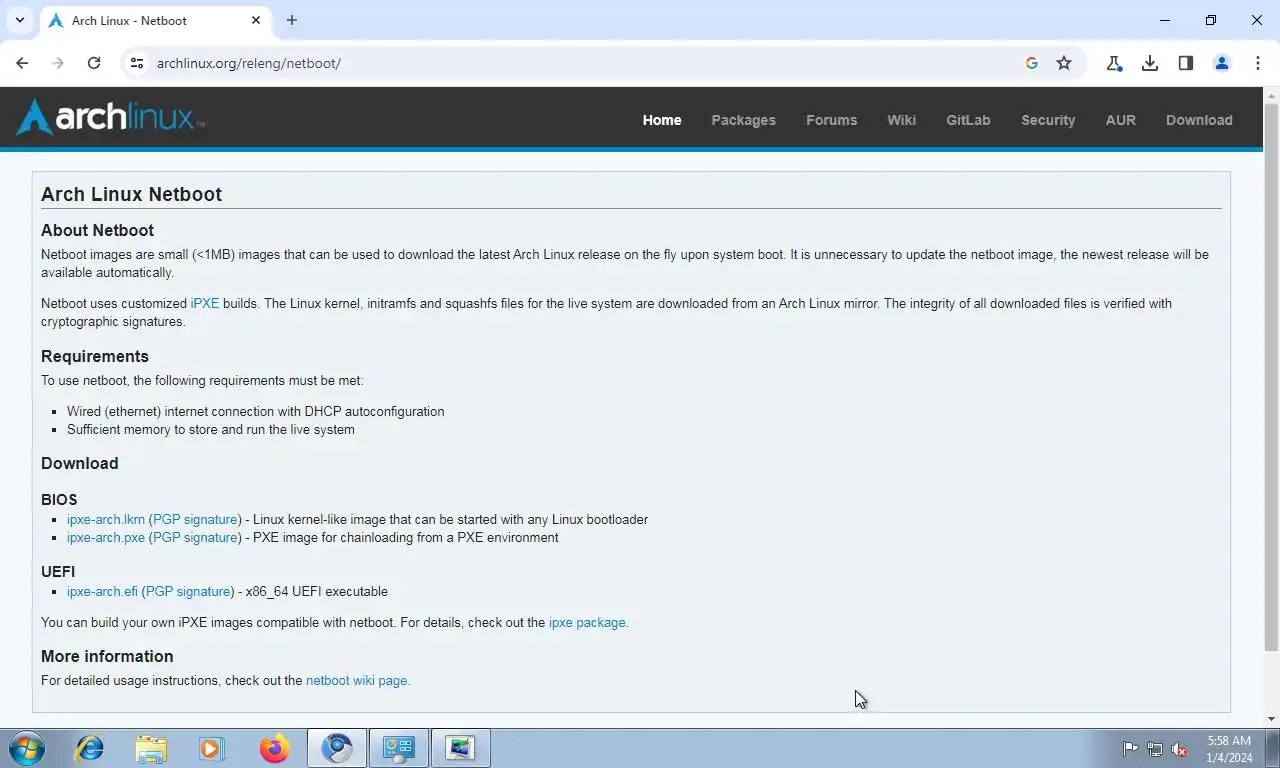Go back using the browser back arrow

click(x=22, y=63)
